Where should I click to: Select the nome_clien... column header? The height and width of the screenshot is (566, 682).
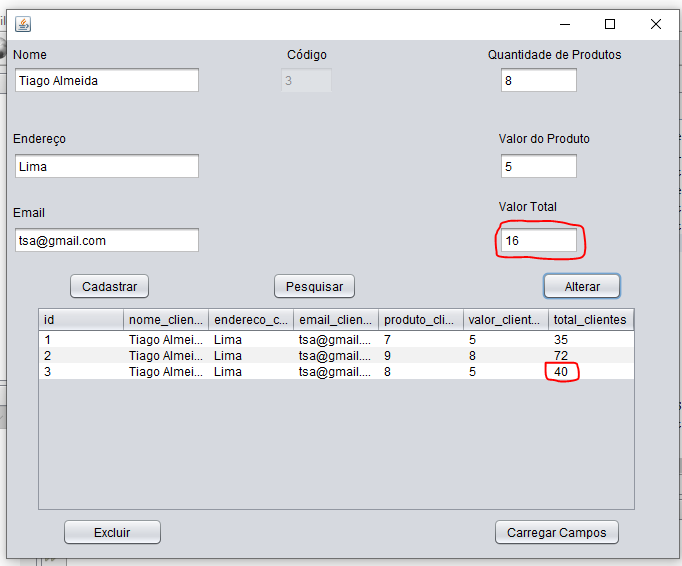click(166, 320)
